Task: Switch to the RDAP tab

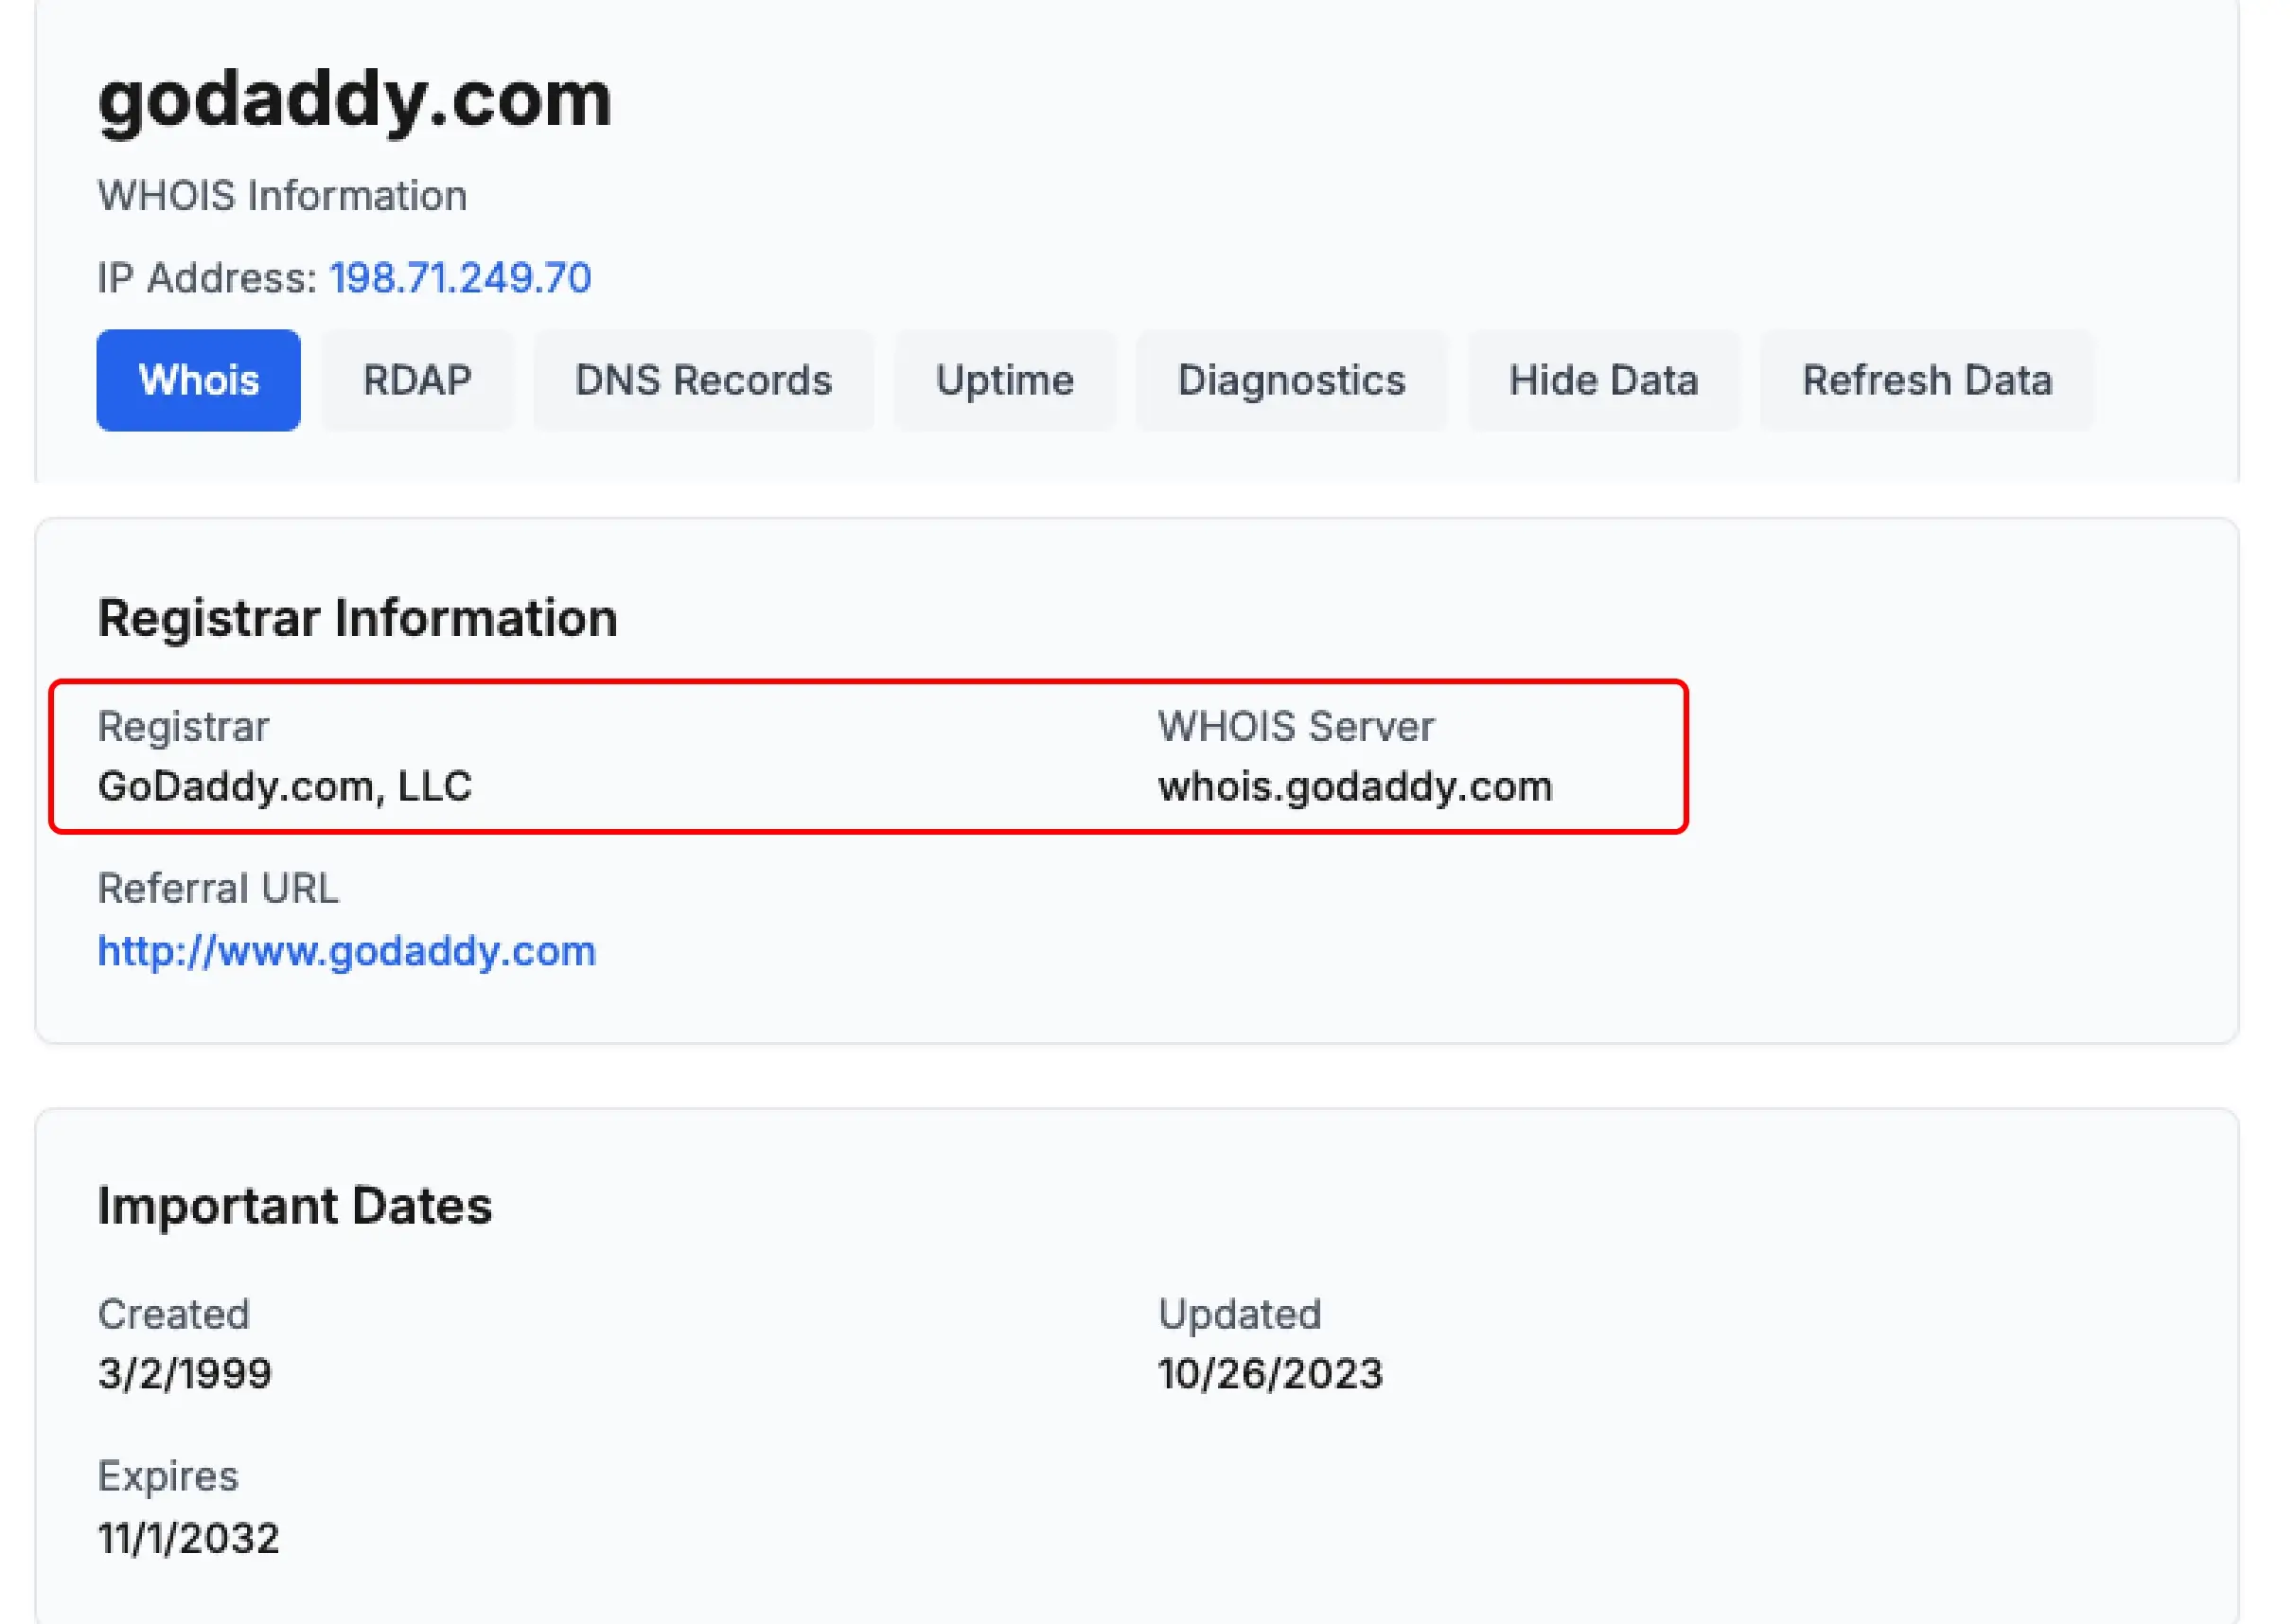Action: 417,380
